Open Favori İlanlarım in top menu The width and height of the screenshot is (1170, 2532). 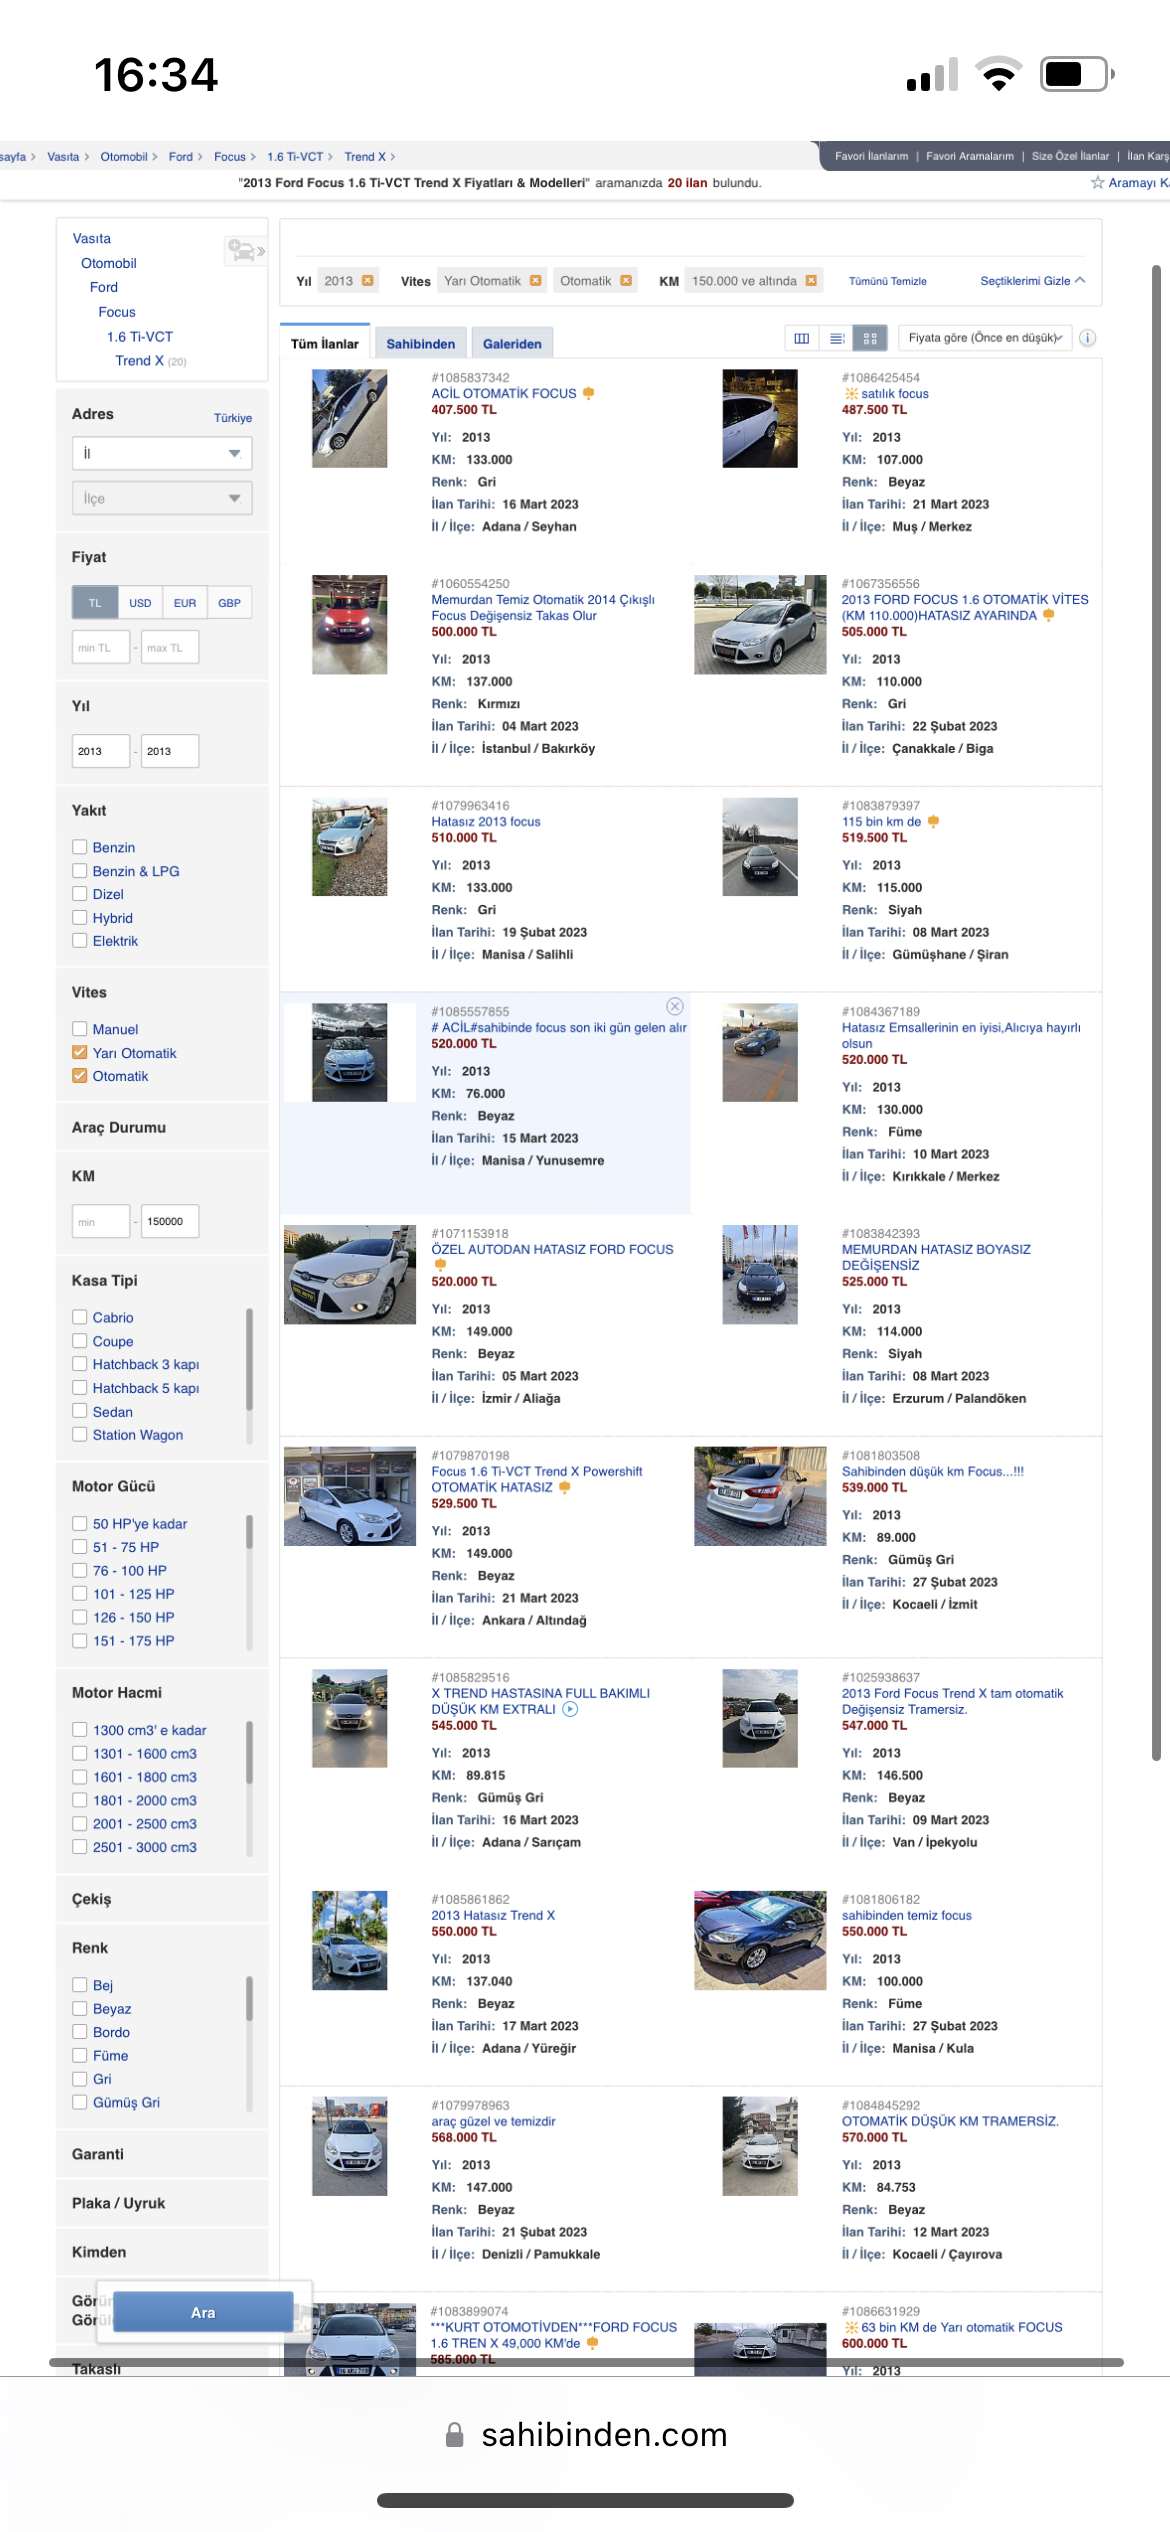tap(872, 156)
